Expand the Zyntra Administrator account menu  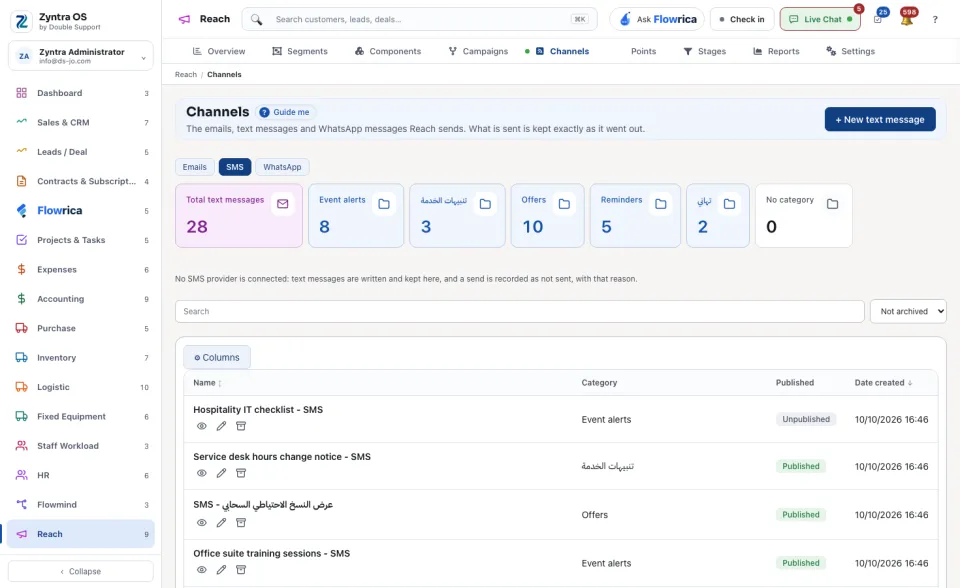(x=81, y=56)
